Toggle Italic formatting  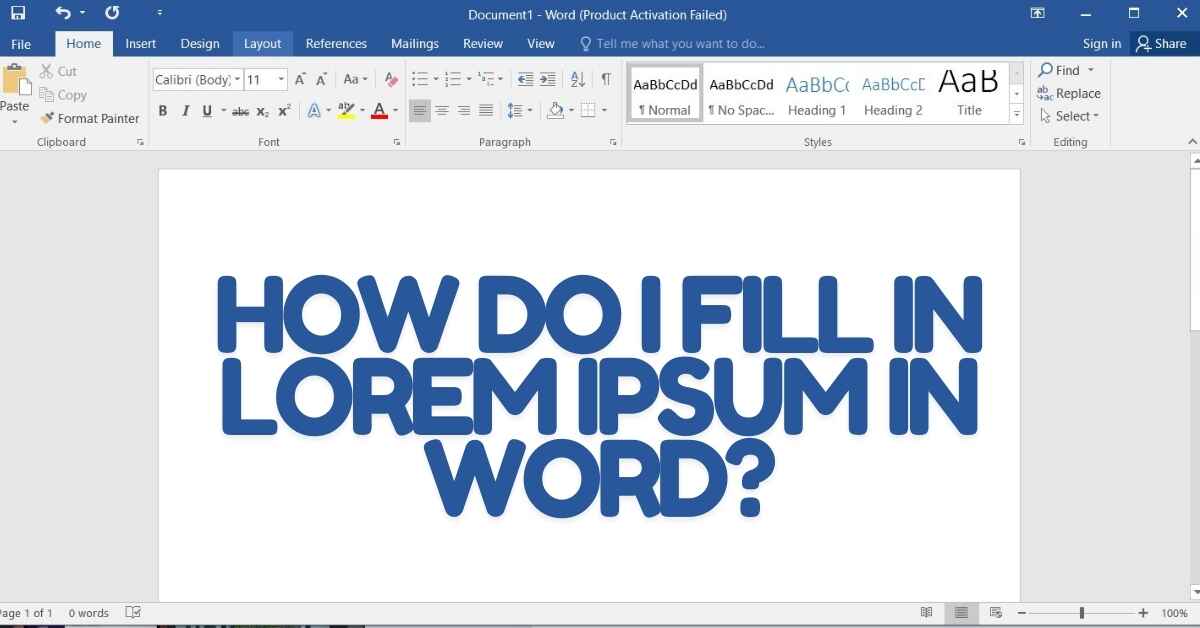185,111
